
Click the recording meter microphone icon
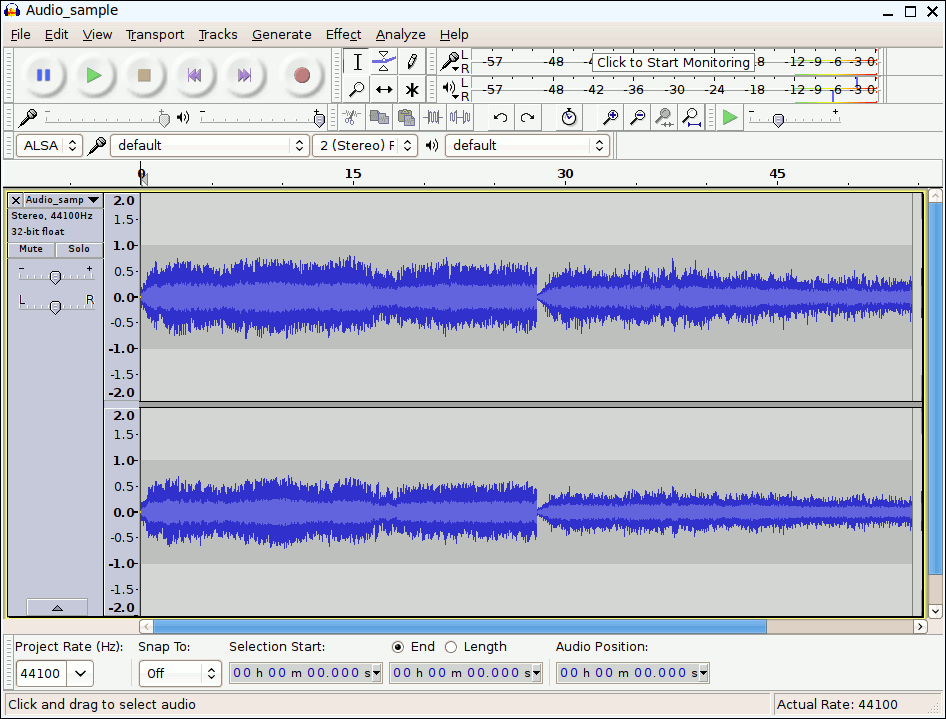450,61
